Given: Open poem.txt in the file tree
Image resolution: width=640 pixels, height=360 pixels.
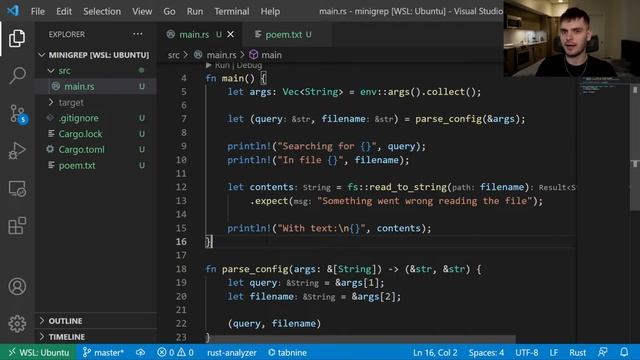Looking at the screenshot, I should pyautogui.click(x=96, y=165).
